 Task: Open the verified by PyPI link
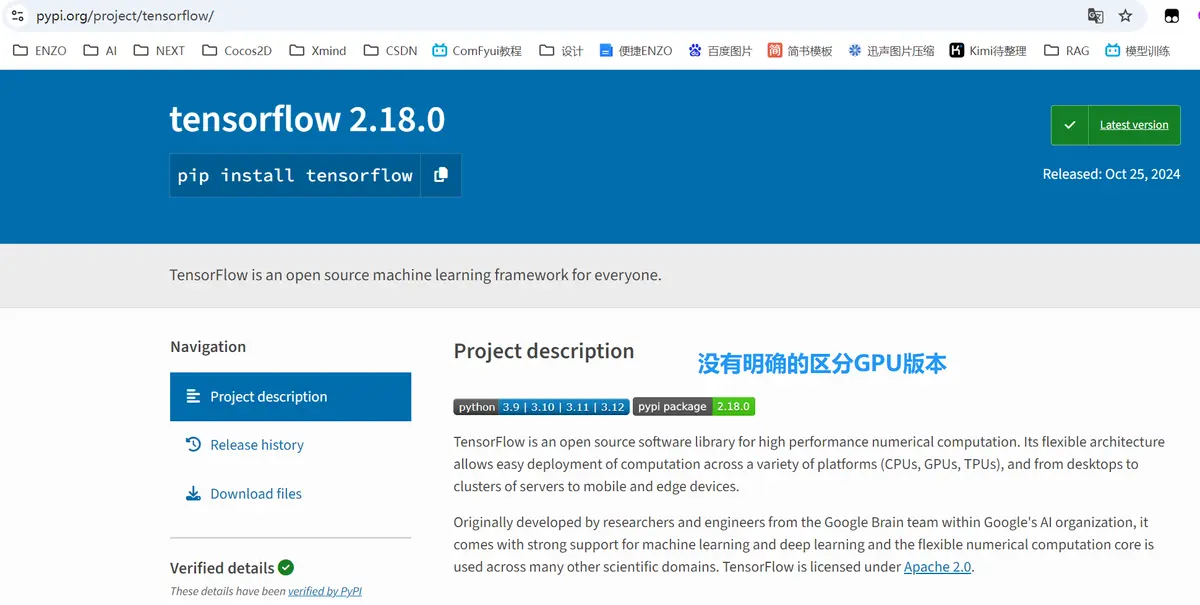(x=325, y=591)
